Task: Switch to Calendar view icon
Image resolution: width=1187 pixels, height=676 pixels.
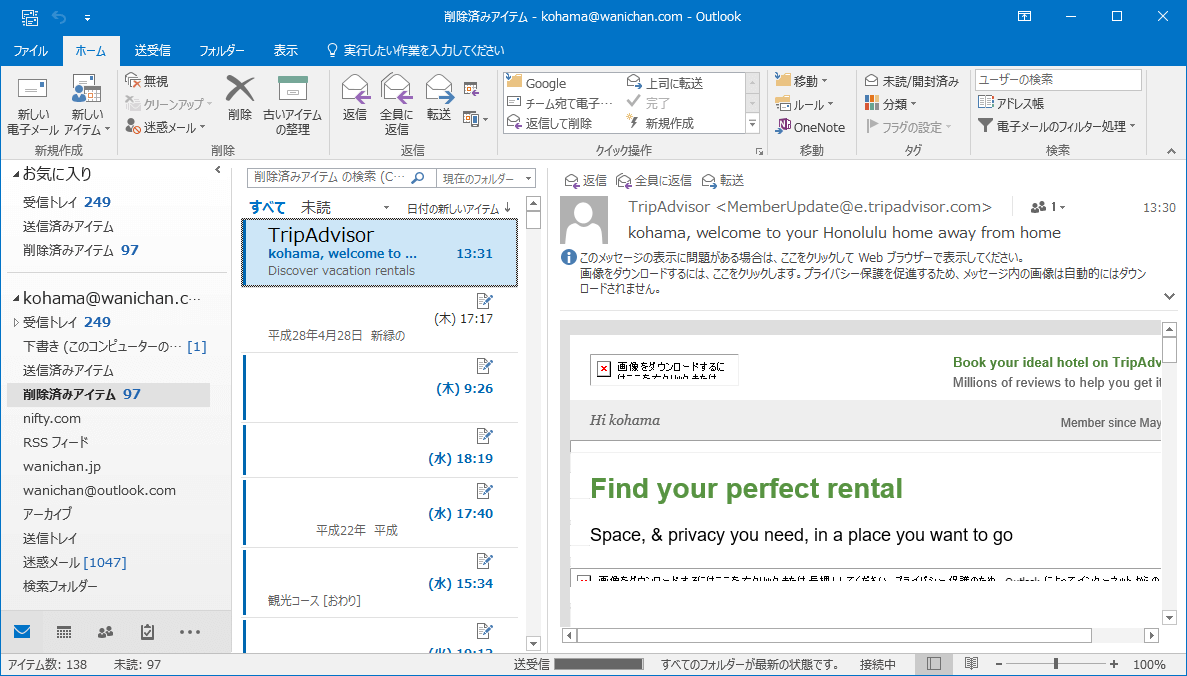Action: tap(64, 632)
